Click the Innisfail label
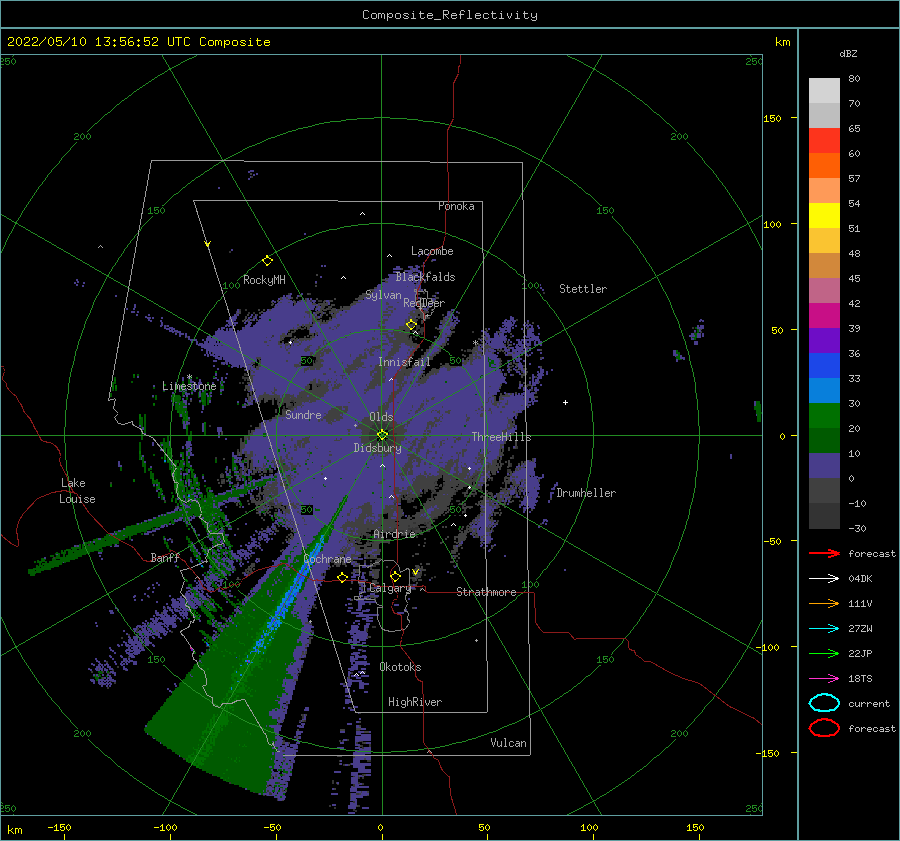 click(x=404, y=362)
